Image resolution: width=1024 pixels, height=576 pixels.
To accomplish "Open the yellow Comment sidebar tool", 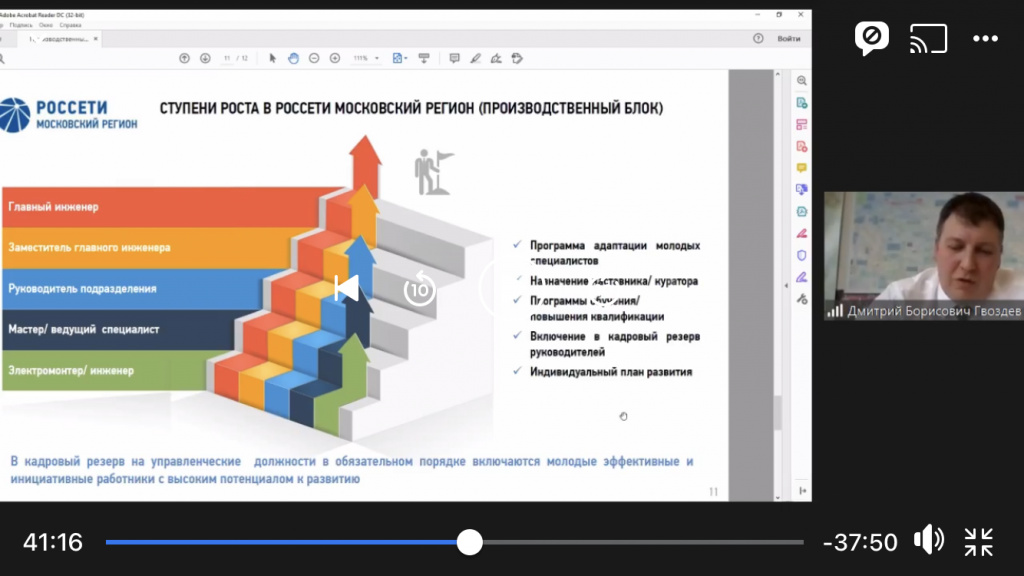I will click(x=801, y=168).
